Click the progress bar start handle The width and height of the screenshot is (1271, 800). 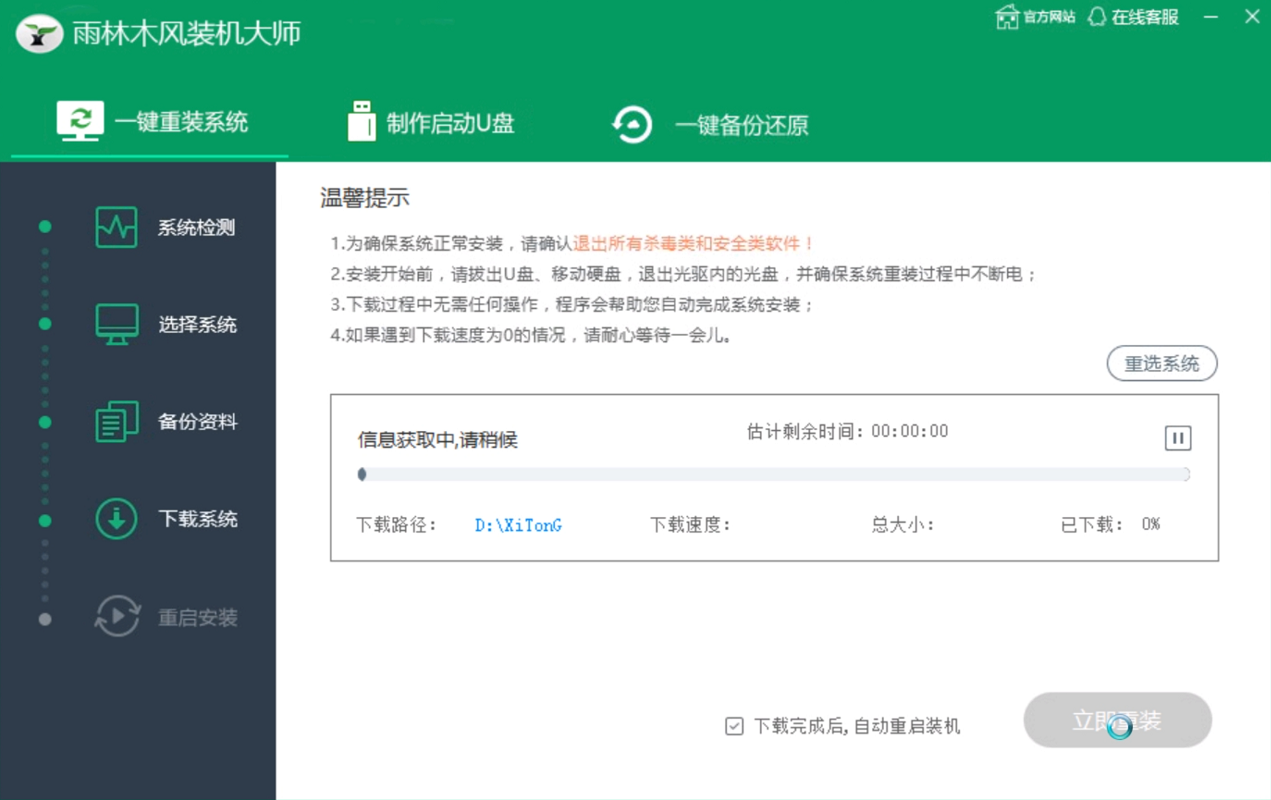(362, 474)
